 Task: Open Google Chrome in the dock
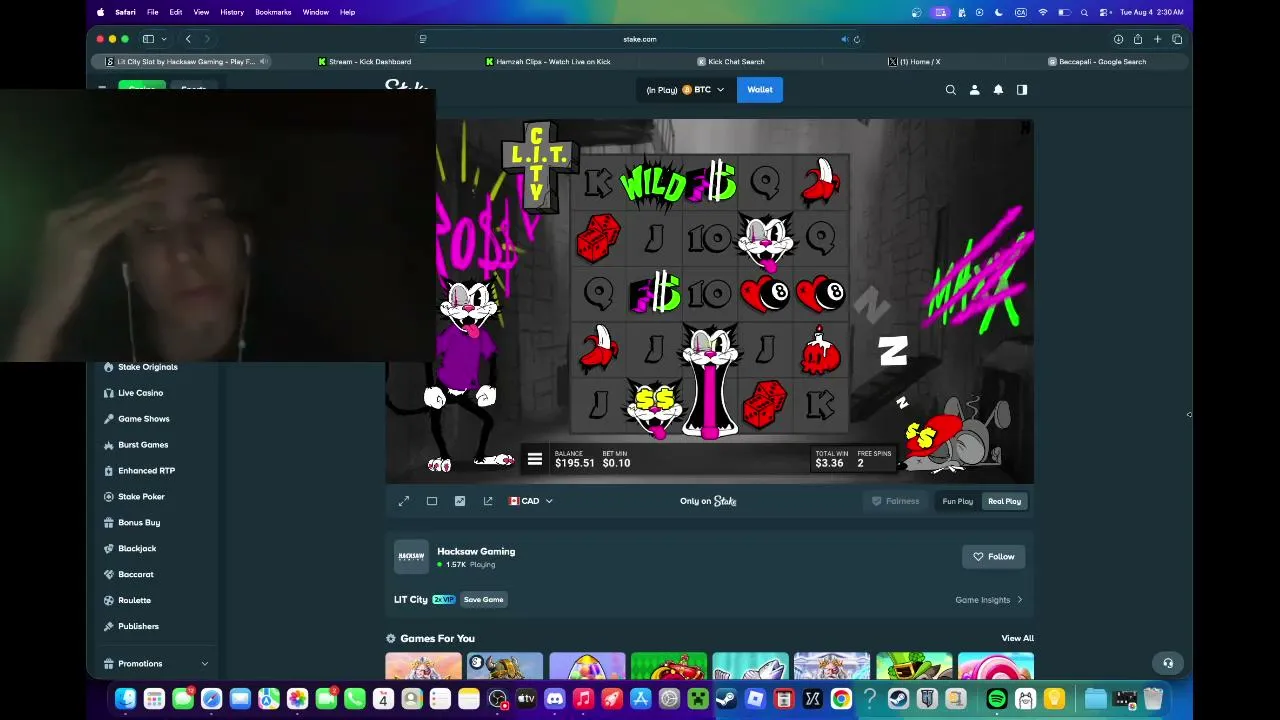click(x=841, y=699)
